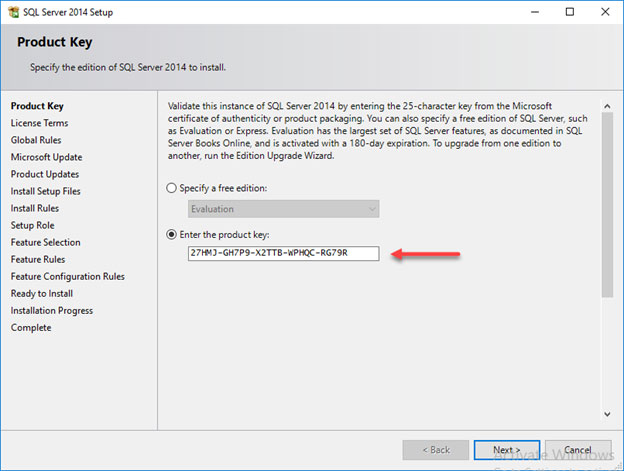The height and width of the screenshot is (471, 624).
Task: Click the product key input field
Action: coord(283,253)
